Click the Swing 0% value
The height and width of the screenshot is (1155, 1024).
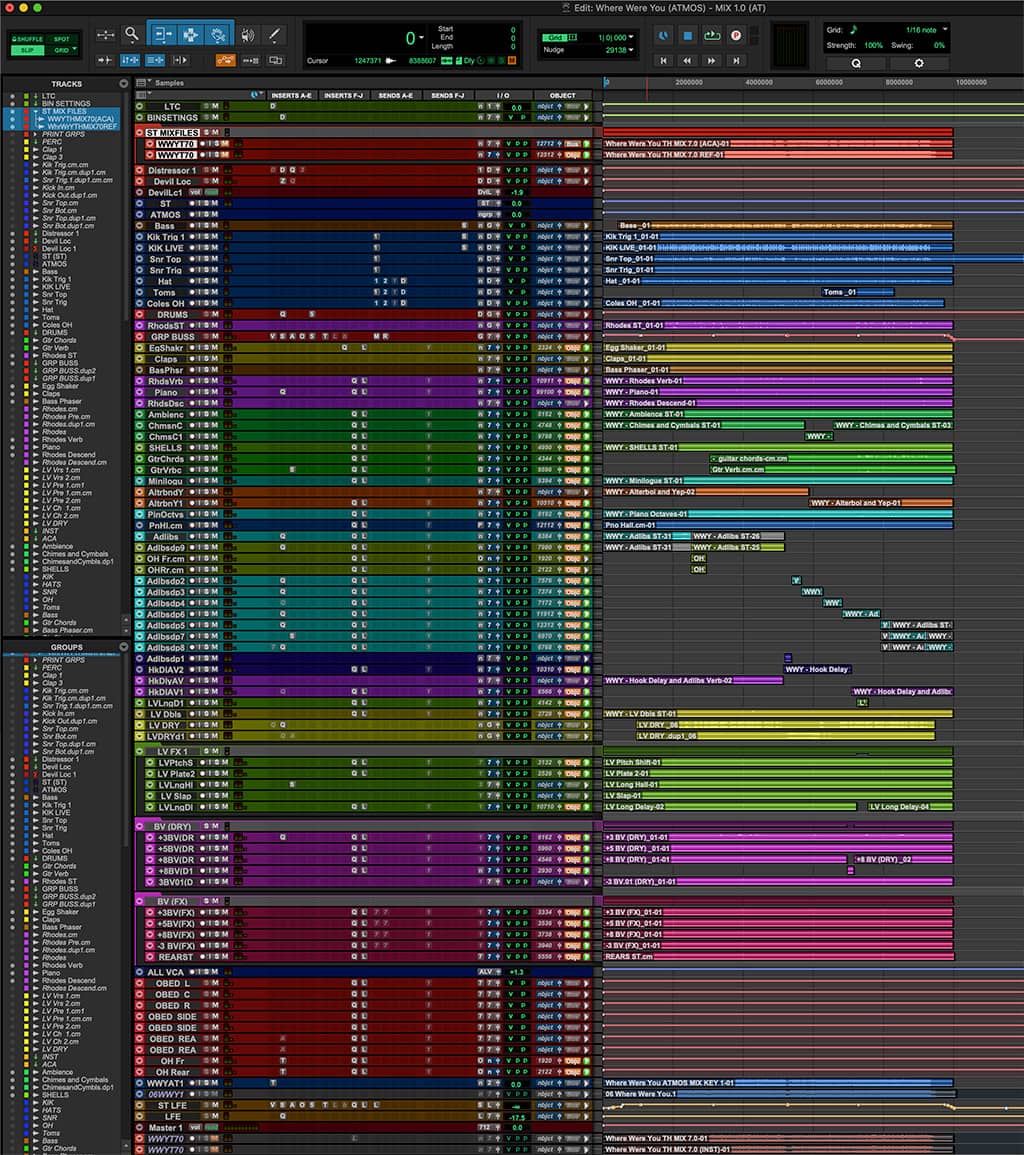pos(939,46)
